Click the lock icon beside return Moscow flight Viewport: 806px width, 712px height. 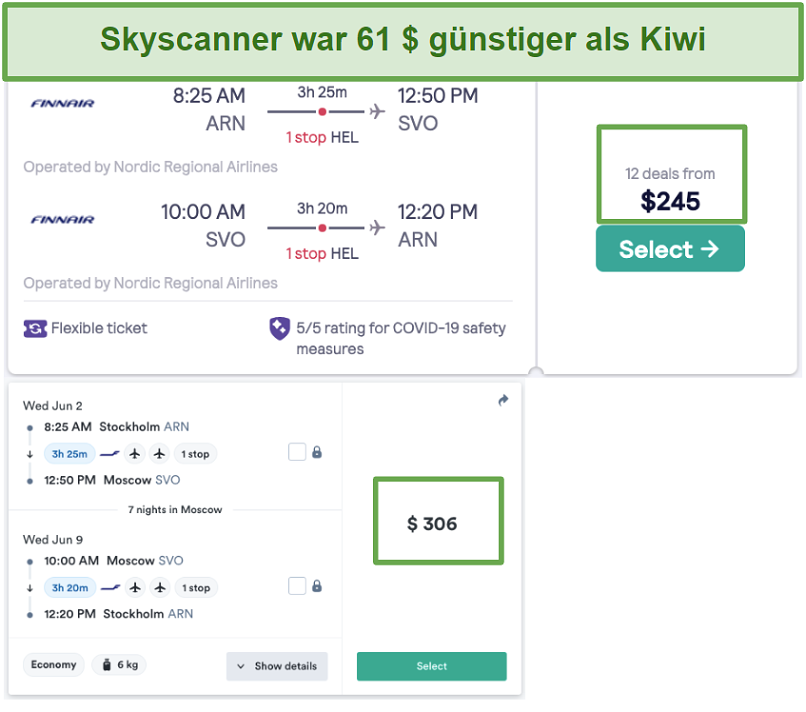coord(317,587)
